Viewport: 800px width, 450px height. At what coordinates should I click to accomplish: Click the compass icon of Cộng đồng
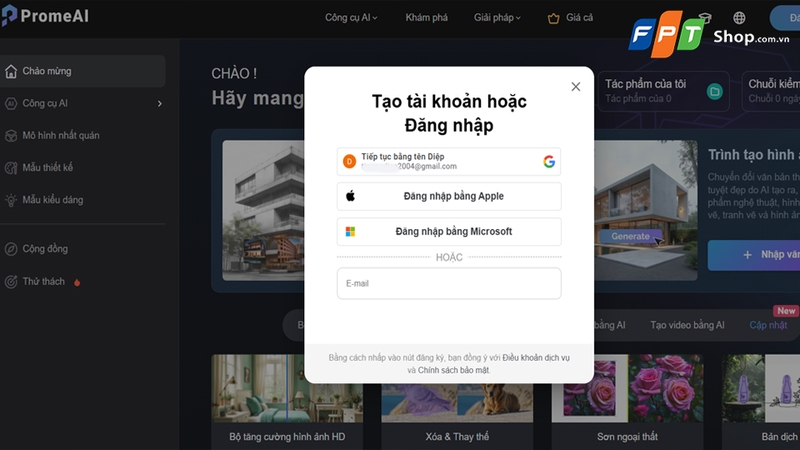click(x=11, y=249)
